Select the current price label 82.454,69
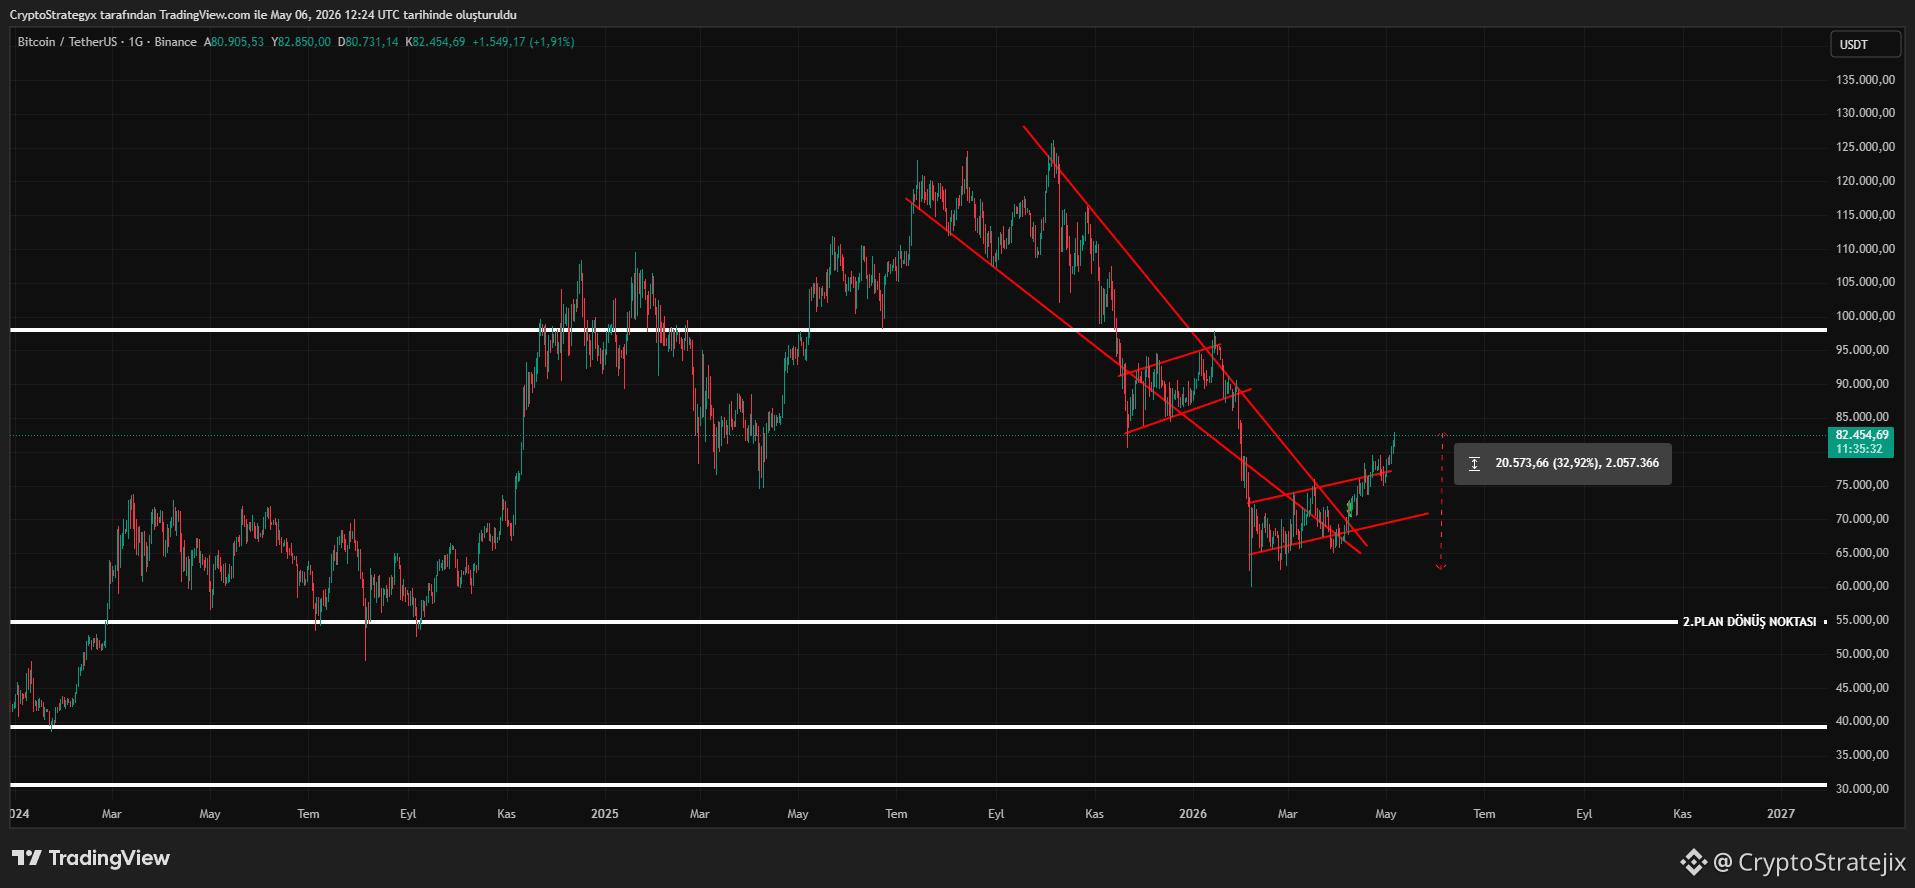This screenshot has height=888, width=1915. (1862, 435)
